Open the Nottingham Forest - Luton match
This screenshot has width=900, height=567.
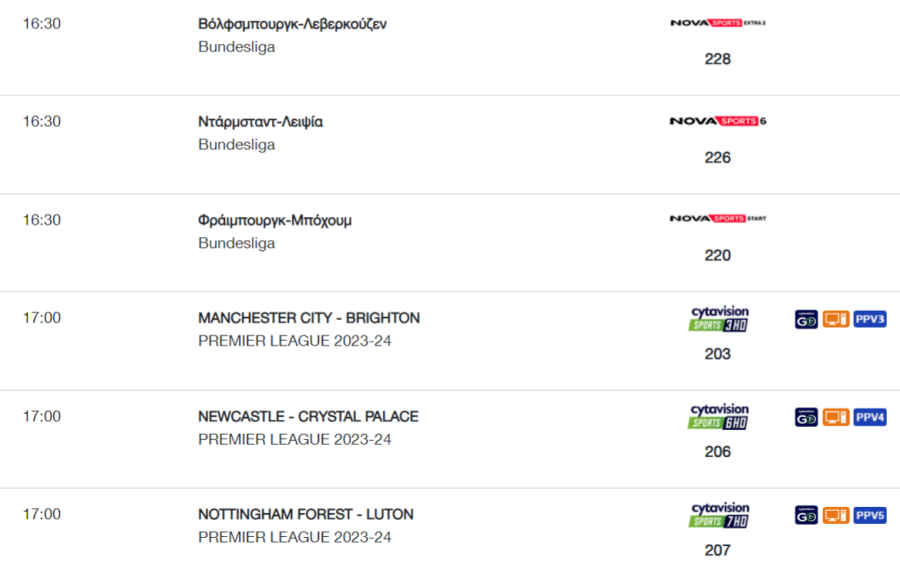click(306, 514)
